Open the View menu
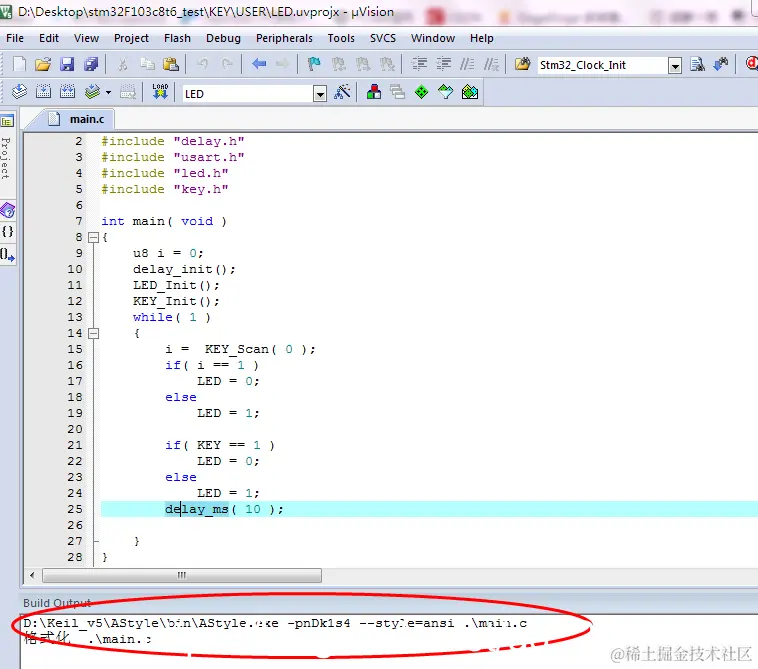 [87, 38]
